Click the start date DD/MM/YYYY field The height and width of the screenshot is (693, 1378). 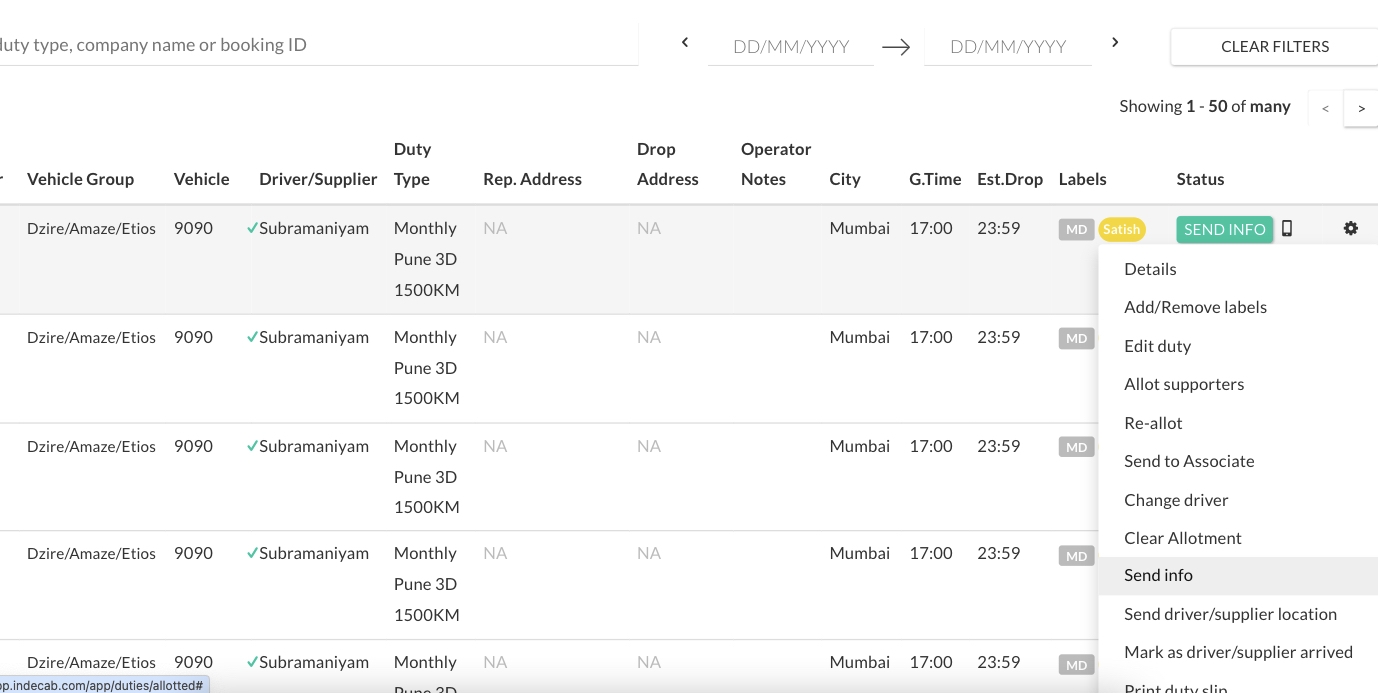790,47
